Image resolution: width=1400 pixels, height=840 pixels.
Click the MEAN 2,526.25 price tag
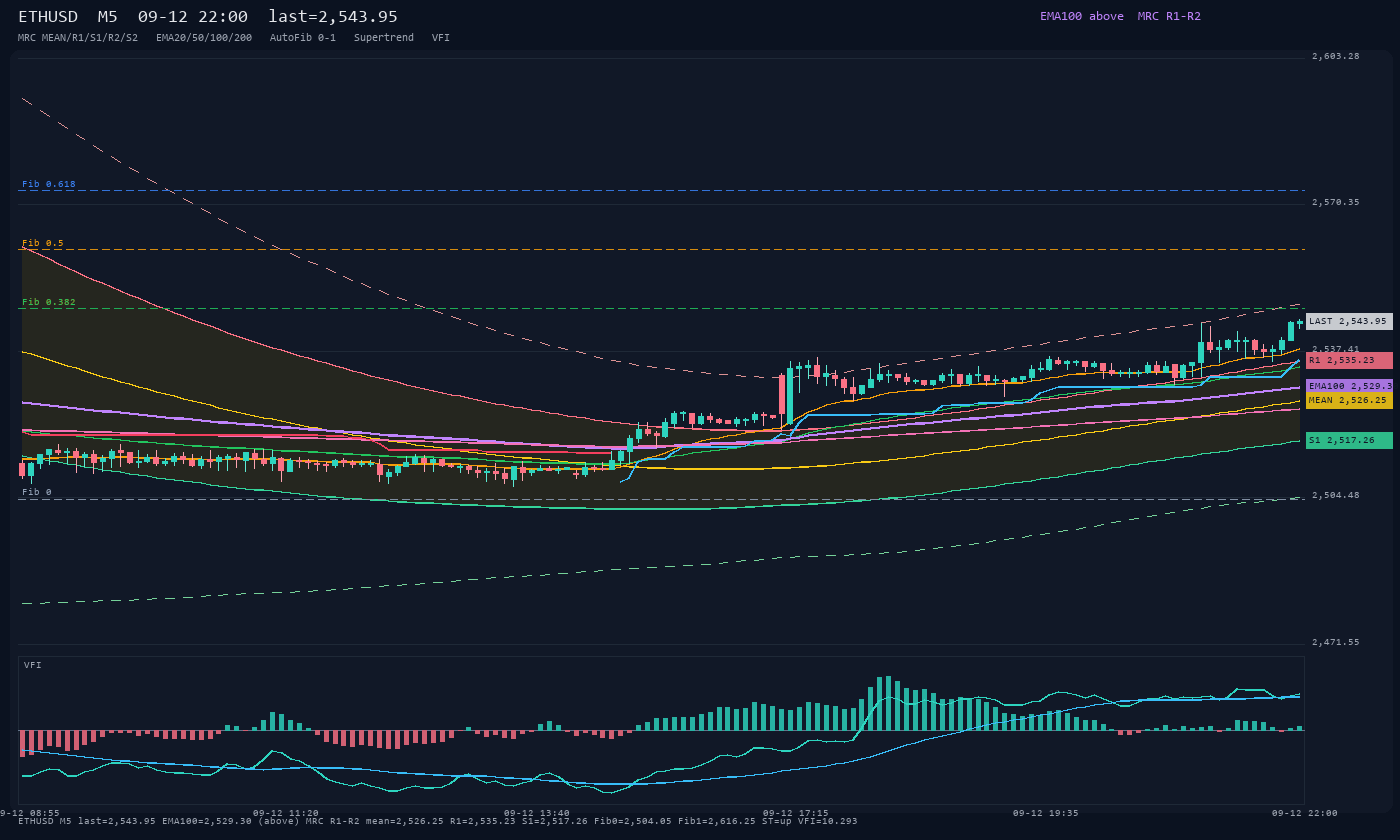[x=1349, y=400]
